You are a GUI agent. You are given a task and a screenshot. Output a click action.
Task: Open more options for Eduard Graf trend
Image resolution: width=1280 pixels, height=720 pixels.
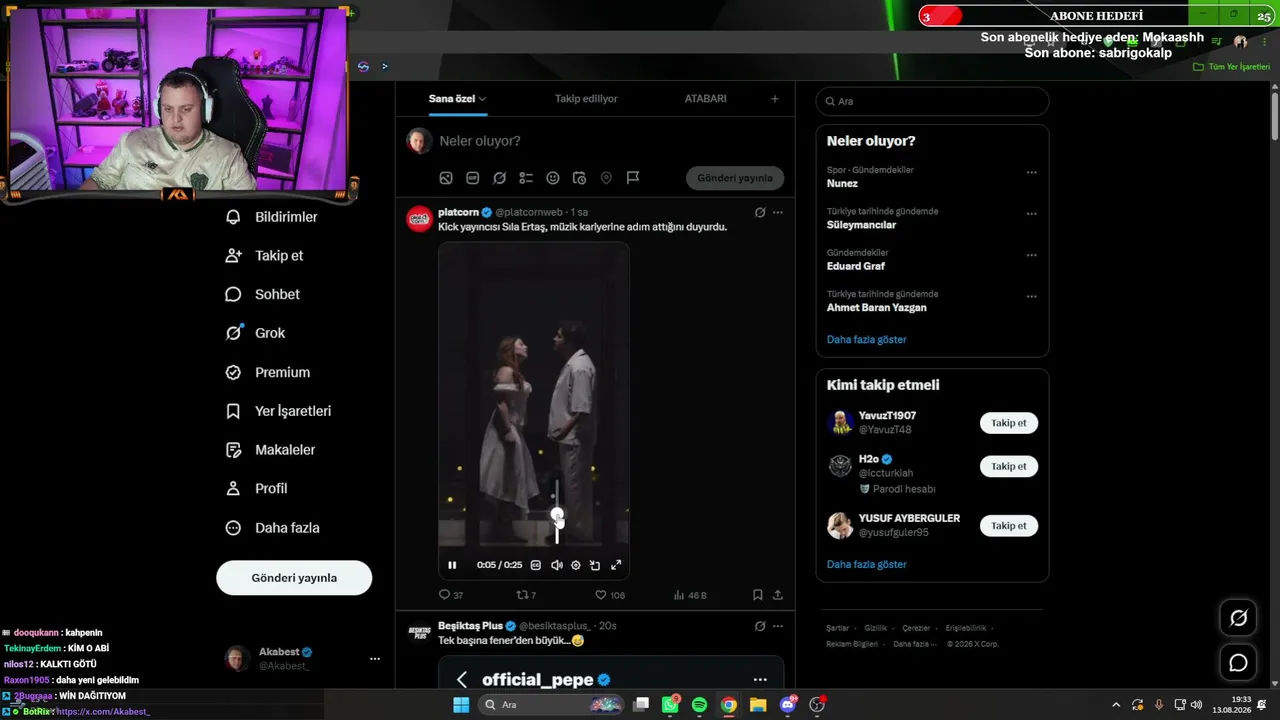point(1032,255)
